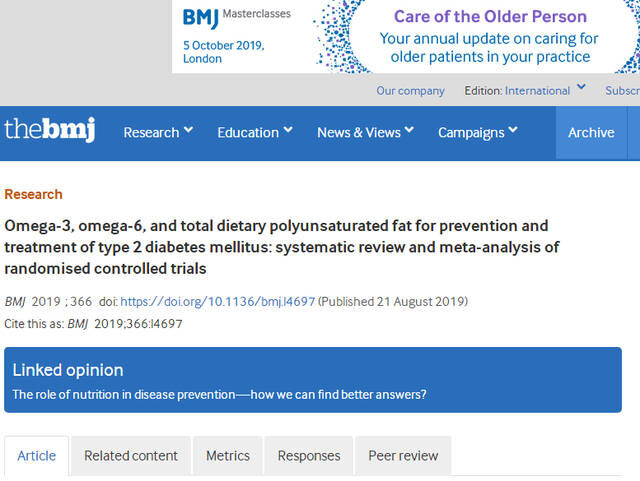
Task: View the Peer review tab
Action: coord(403,456)
